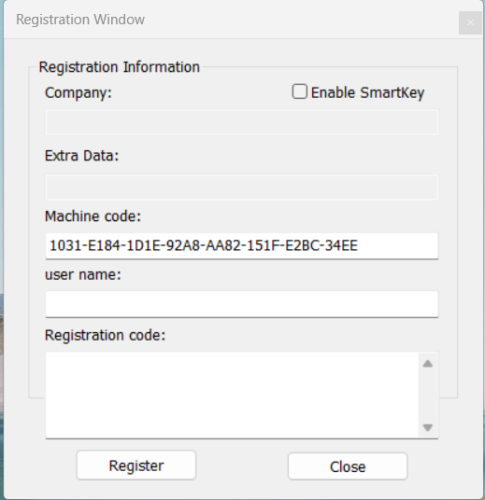Click into the Company text field
The width and height of the screenshot is (485, 500).
[x=242, y=122]
